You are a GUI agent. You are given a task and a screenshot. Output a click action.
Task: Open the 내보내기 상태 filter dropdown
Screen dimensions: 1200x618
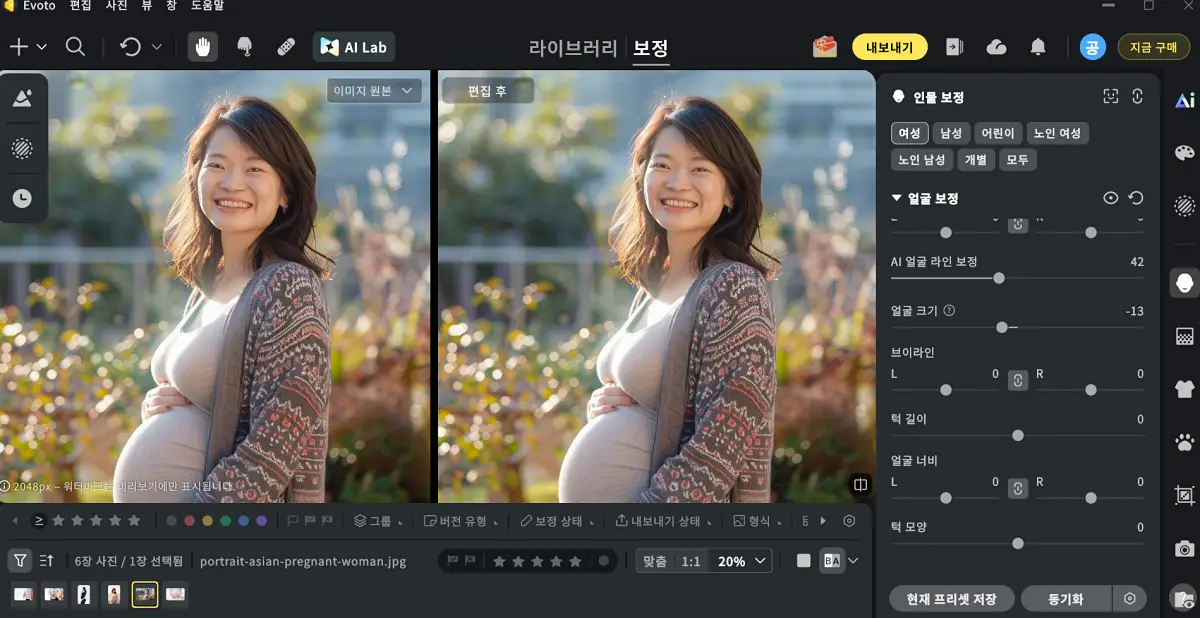[x=664, y=521]
